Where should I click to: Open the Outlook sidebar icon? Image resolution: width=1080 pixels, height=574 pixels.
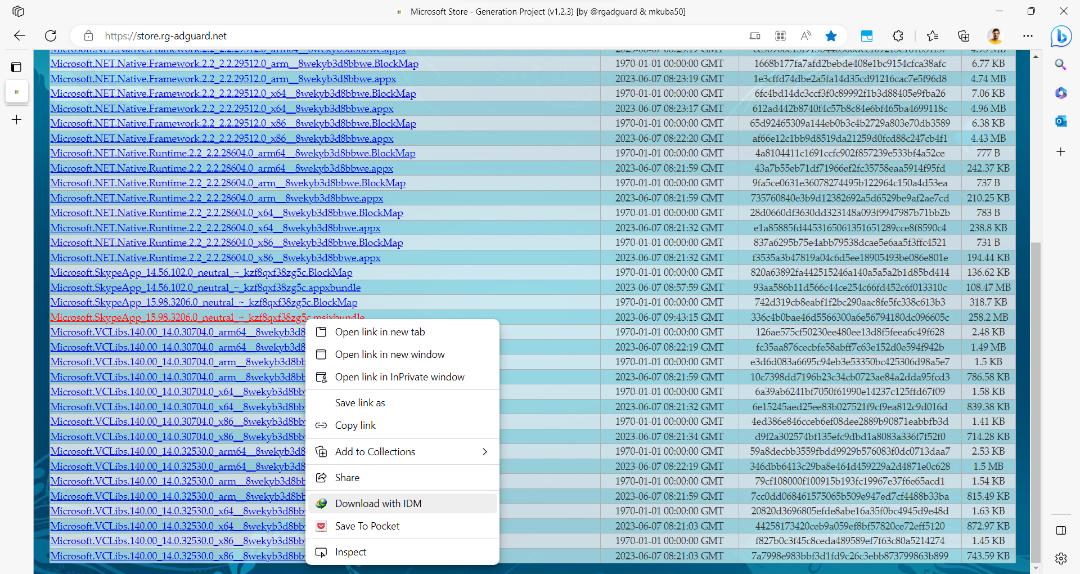click(x=1061, y=121)
